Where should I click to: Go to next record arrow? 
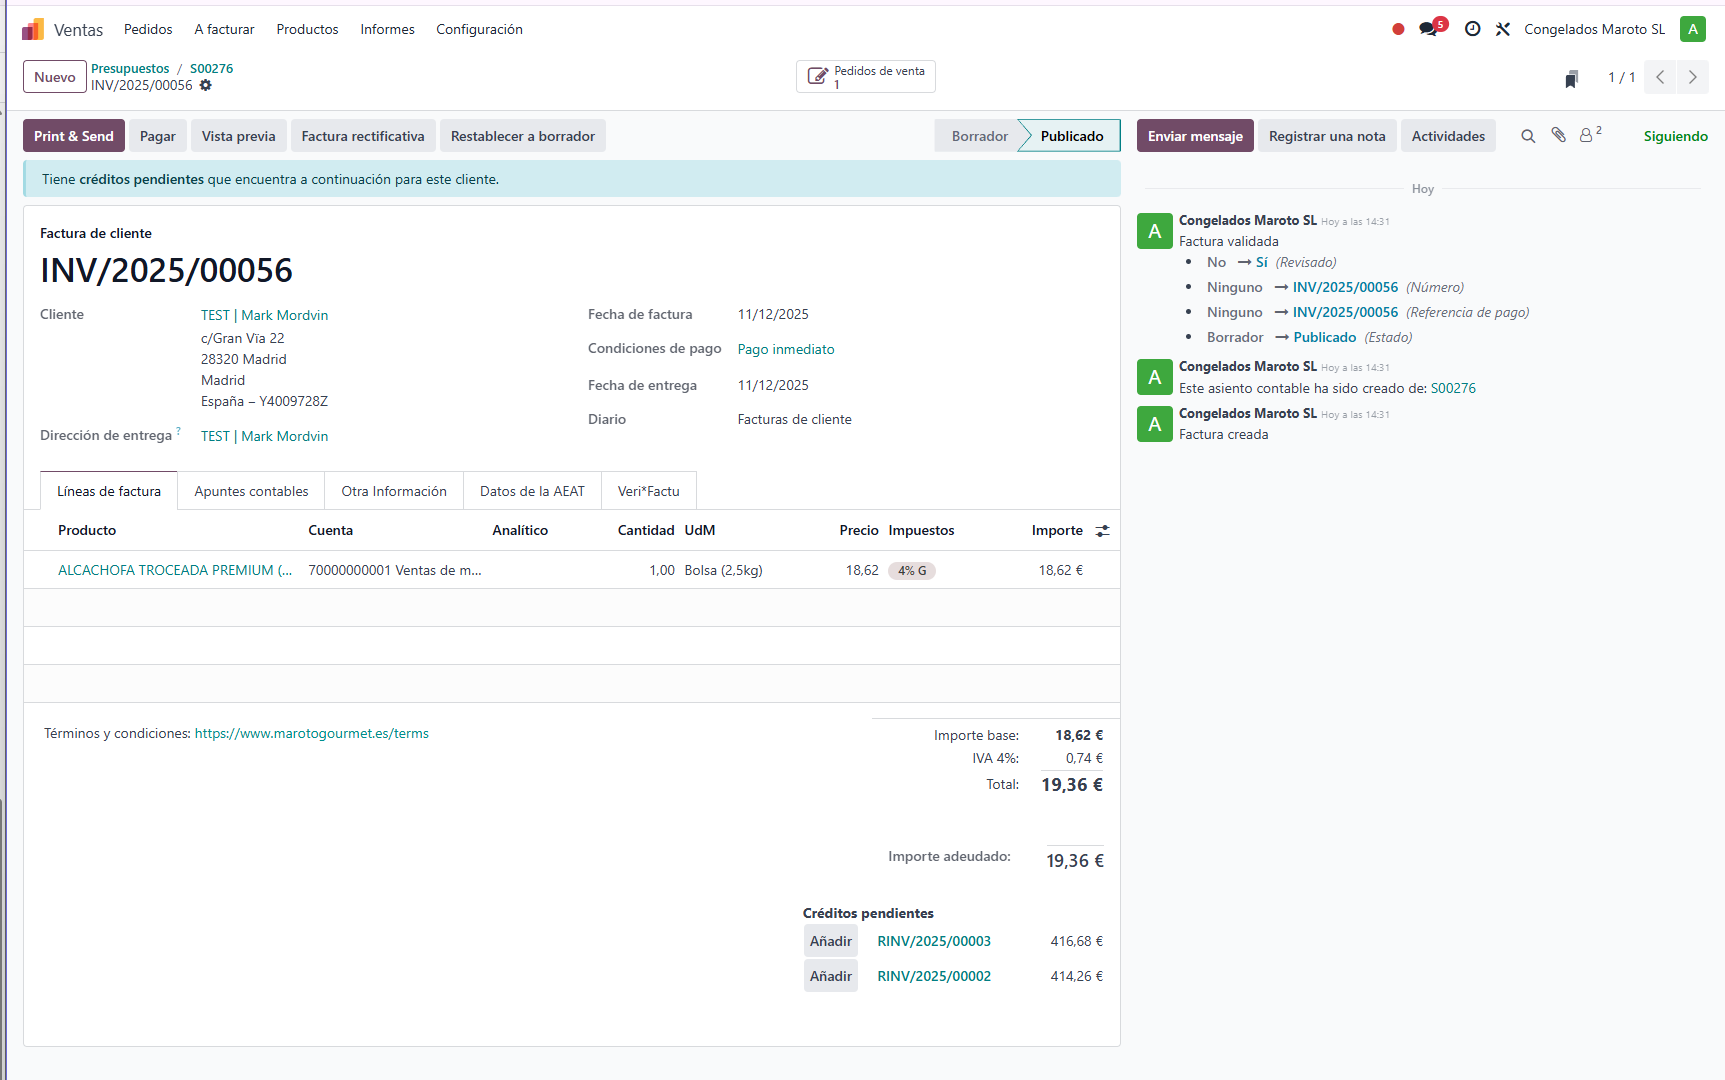point(1692,77)
